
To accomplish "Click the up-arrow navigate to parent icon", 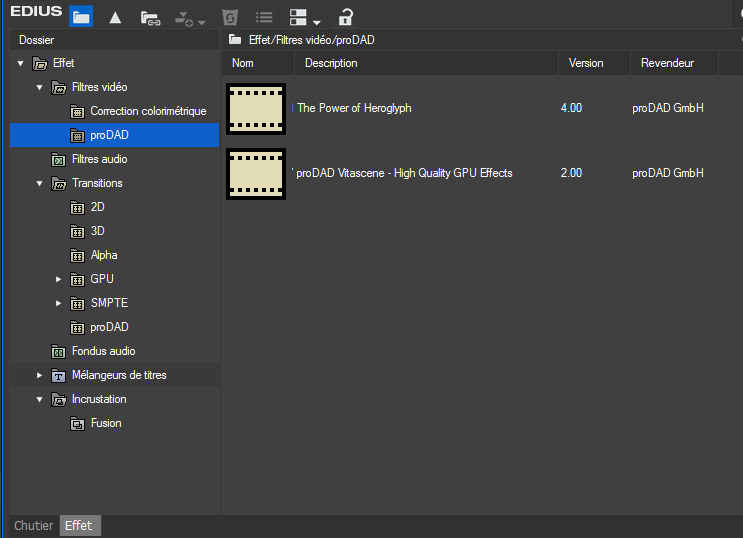I will pyautogui.click(x=115, y=18).
